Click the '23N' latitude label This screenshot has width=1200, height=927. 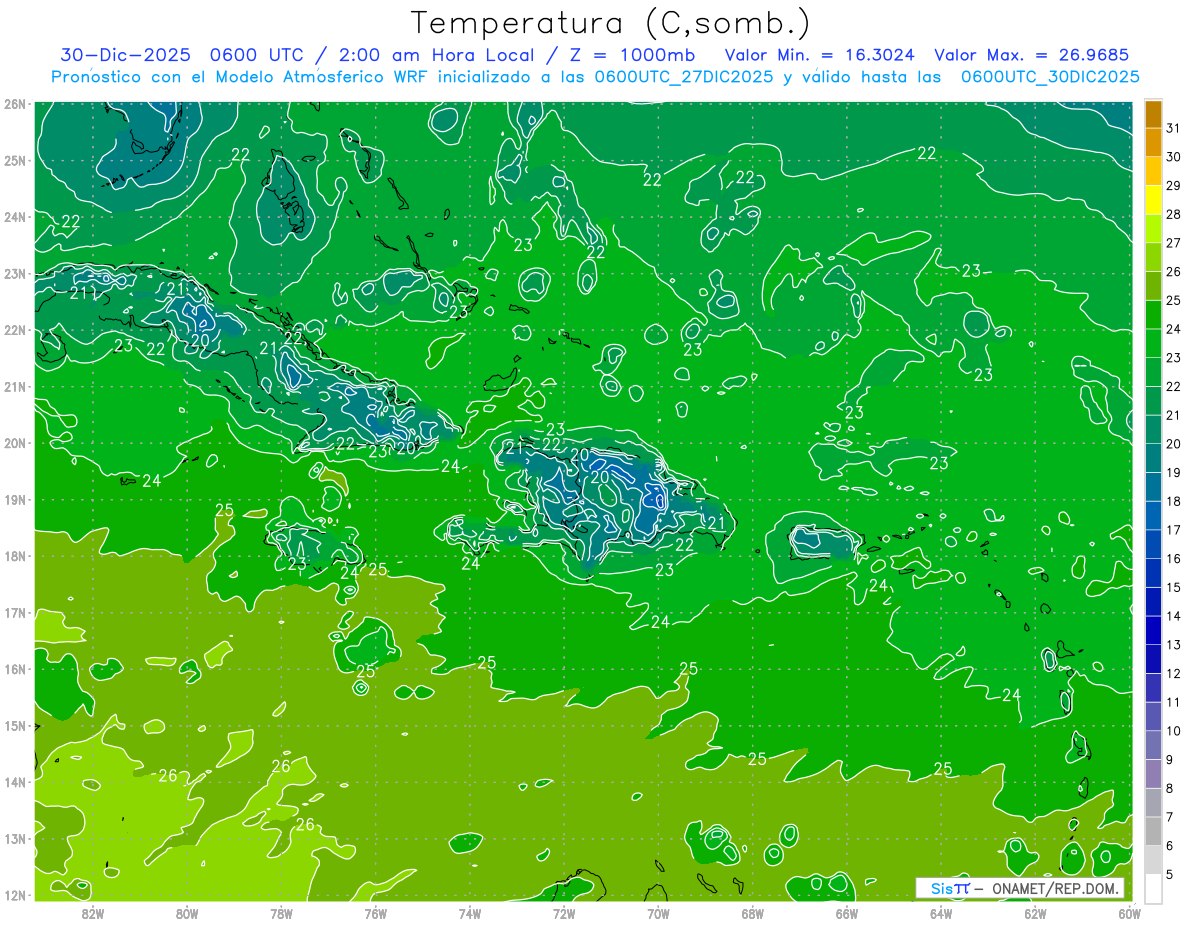pos(15,274)
